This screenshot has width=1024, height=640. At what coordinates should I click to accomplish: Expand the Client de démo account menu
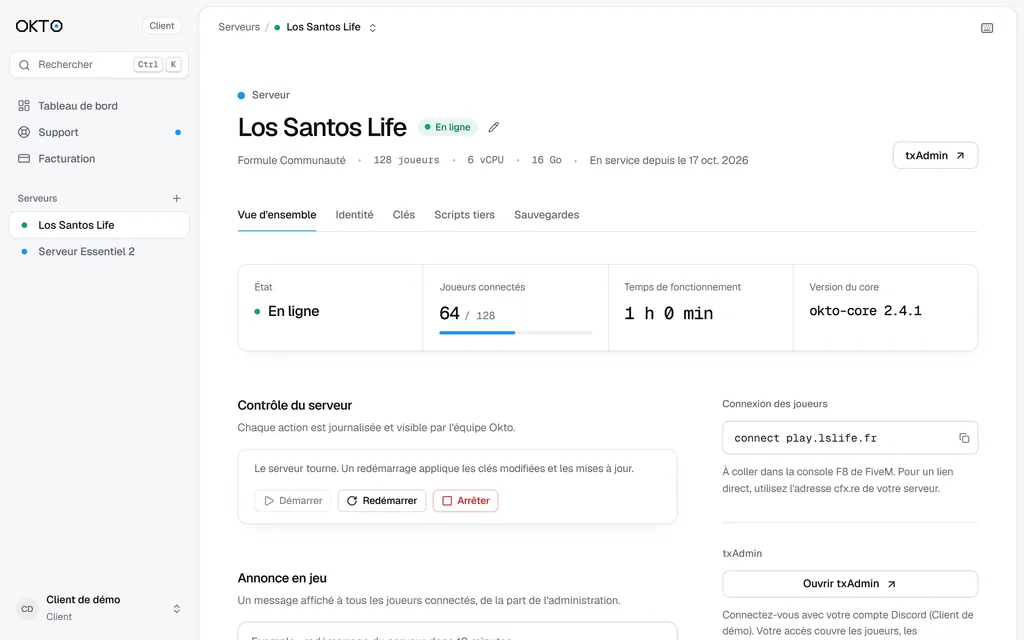(x=176, y=609)
